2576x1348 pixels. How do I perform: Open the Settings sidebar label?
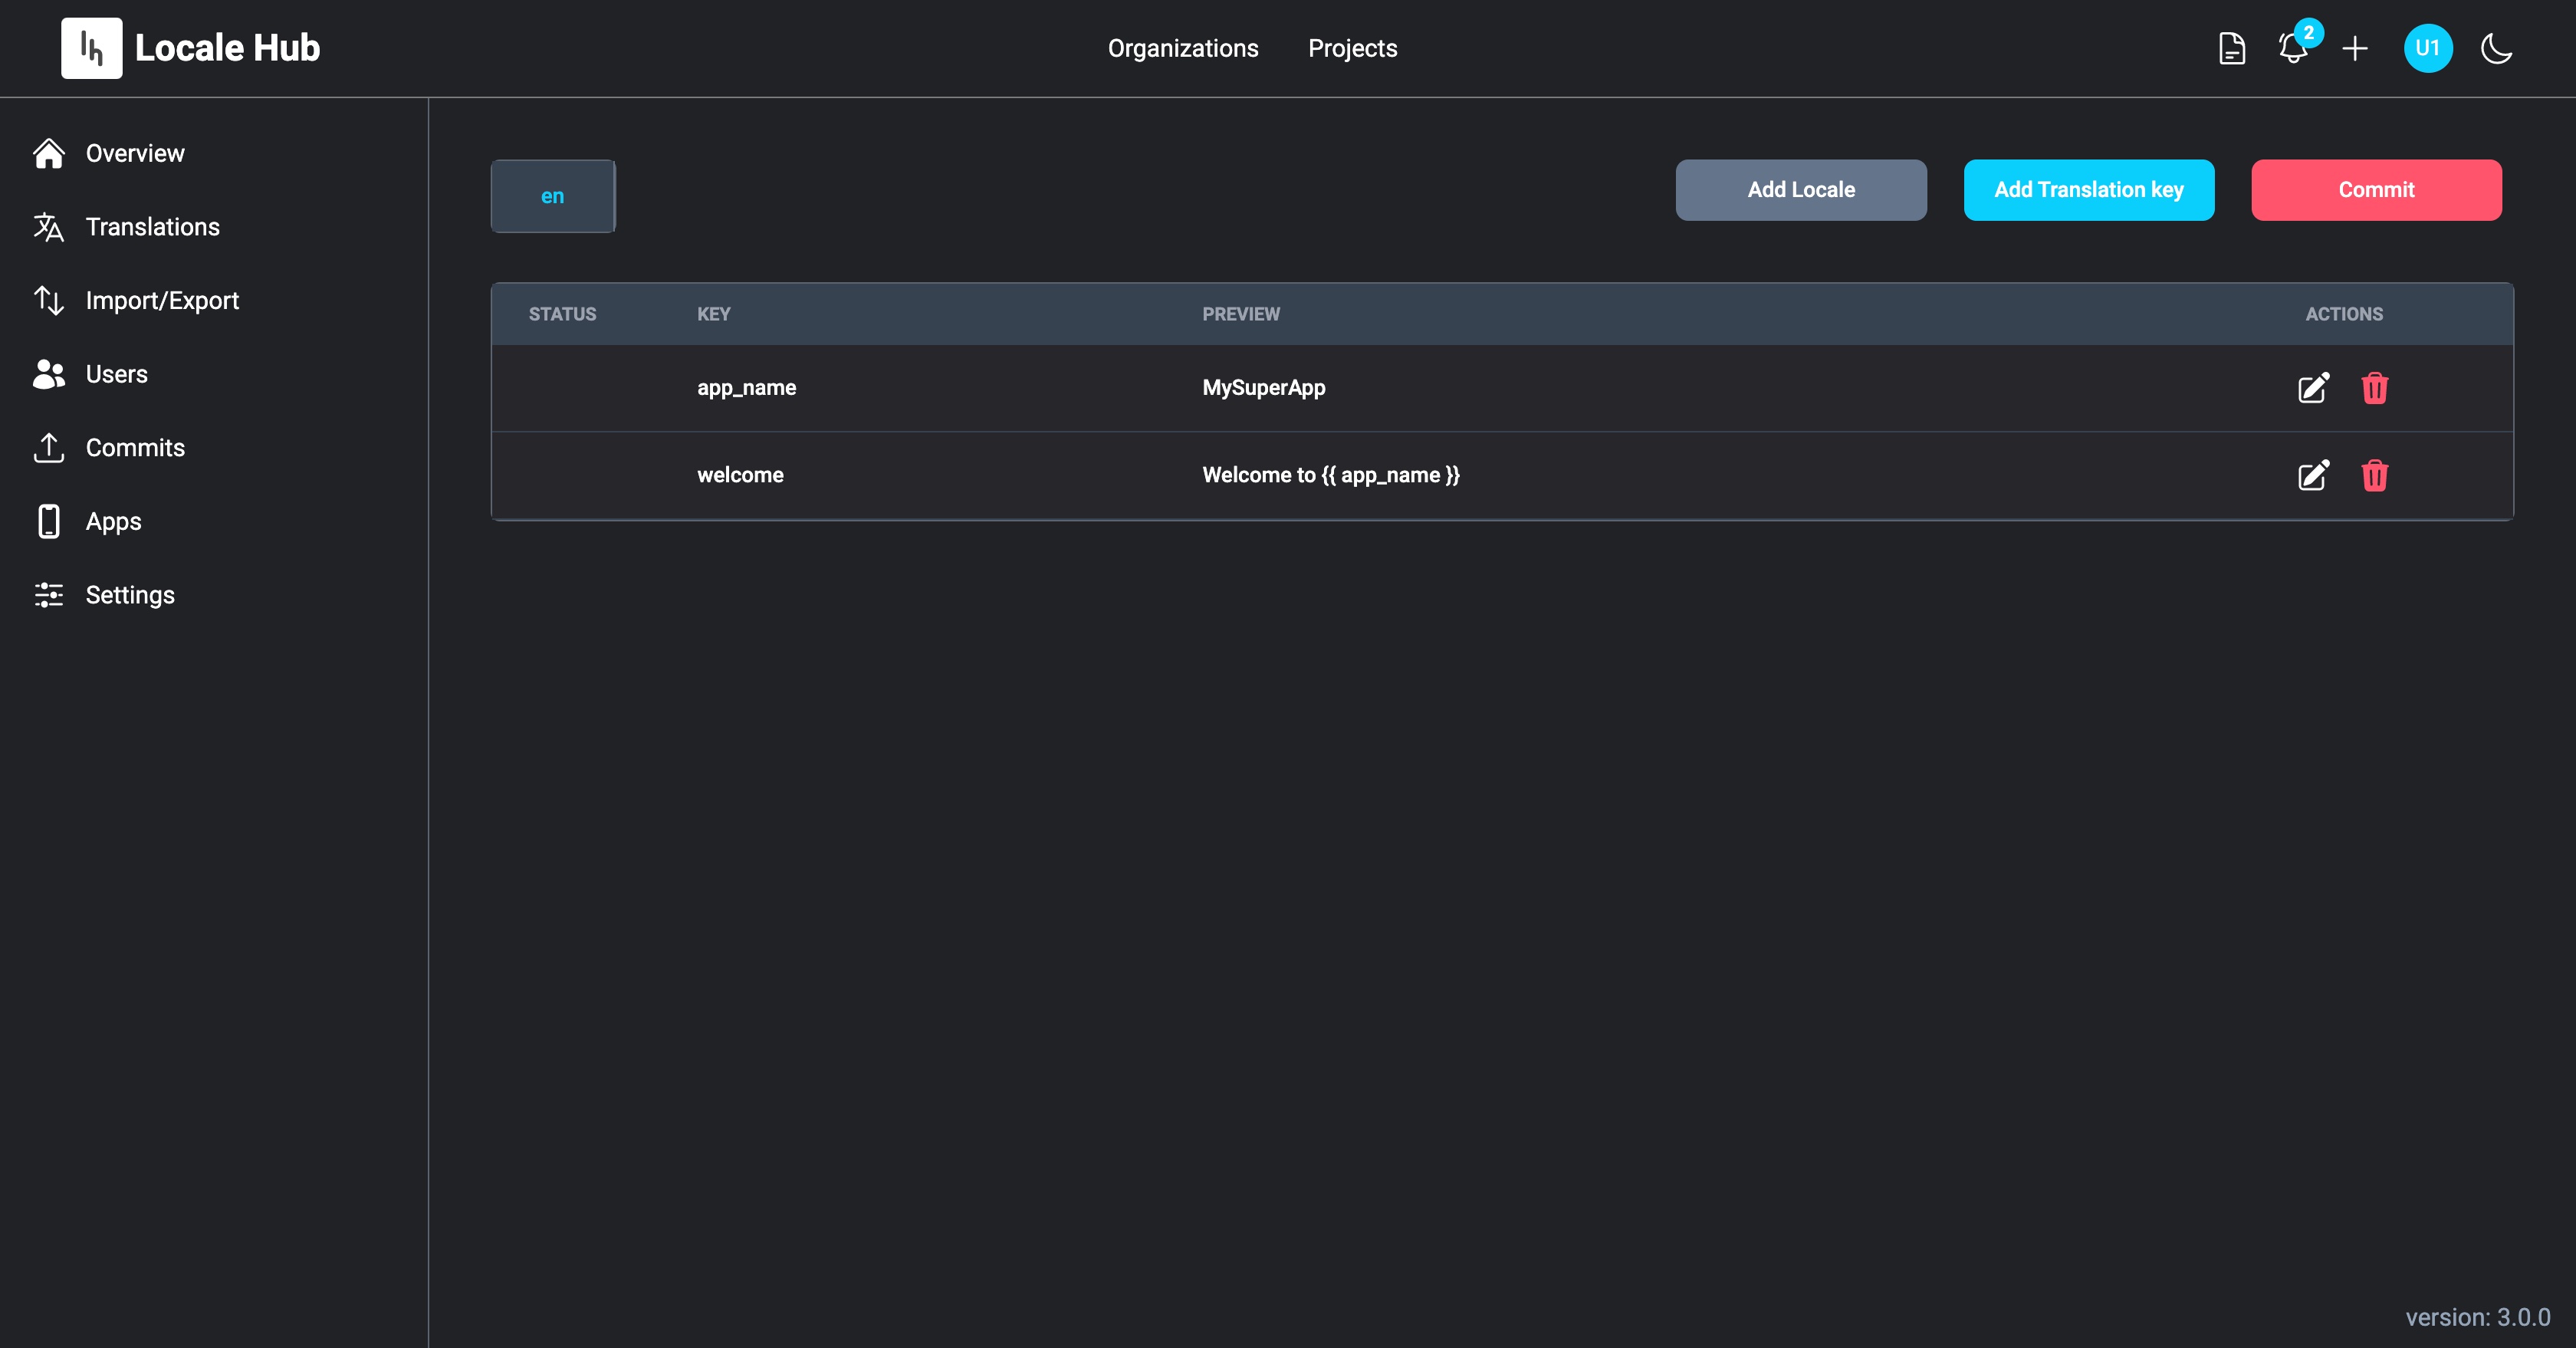point(130,595)
